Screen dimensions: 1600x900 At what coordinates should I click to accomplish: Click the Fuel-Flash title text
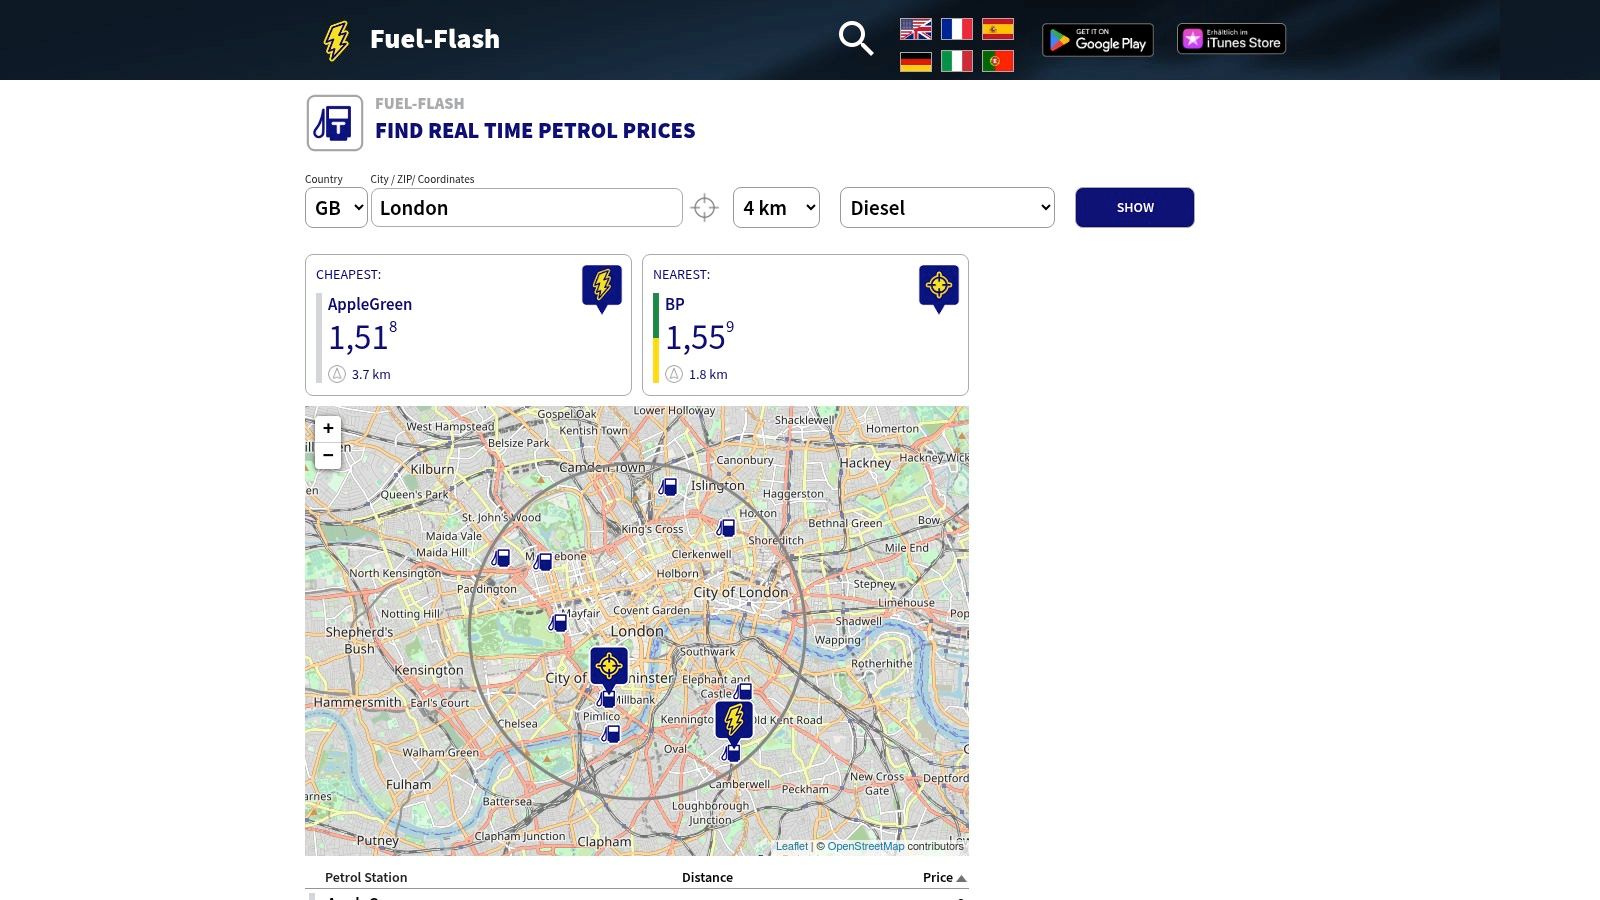coord(435,39)
